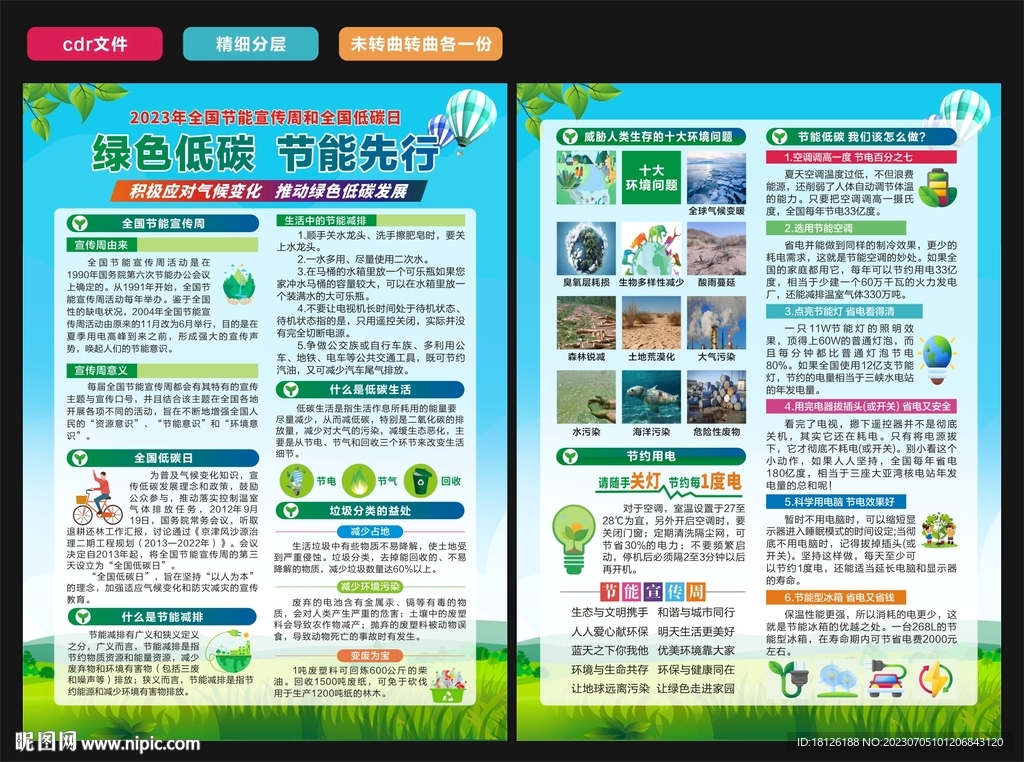Click the '变废为宝' orange label
This screenshot has width=1024, height=762.
coord(370,656)
